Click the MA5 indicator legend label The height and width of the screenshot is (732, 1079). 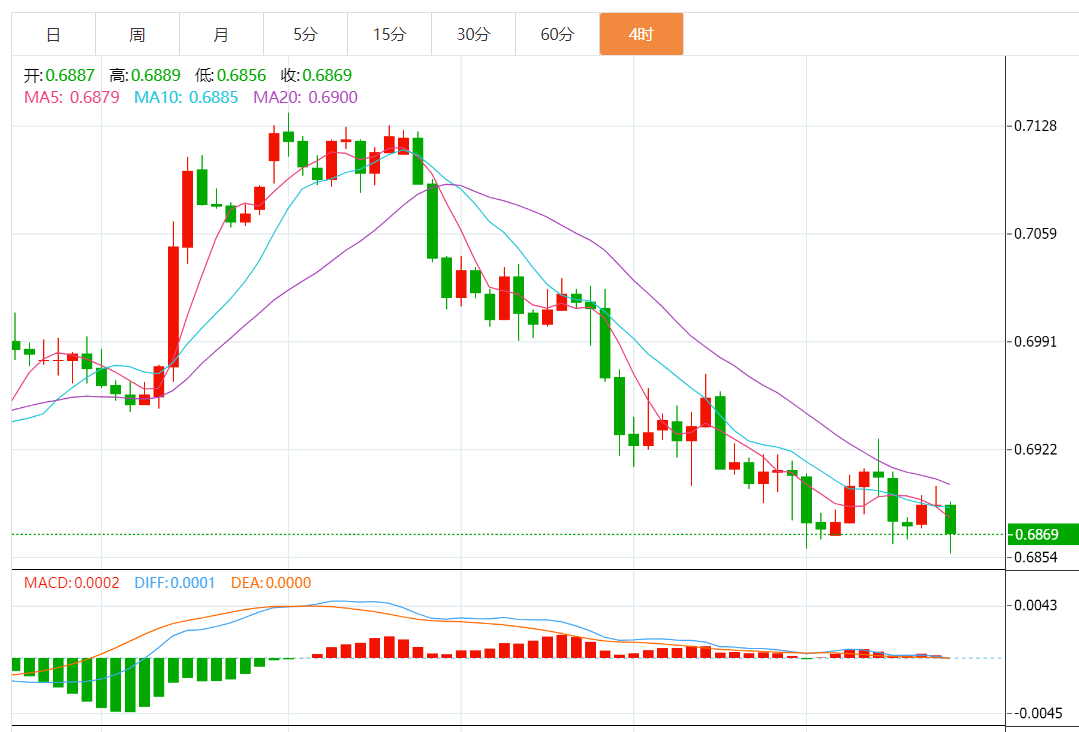(72, 97)
